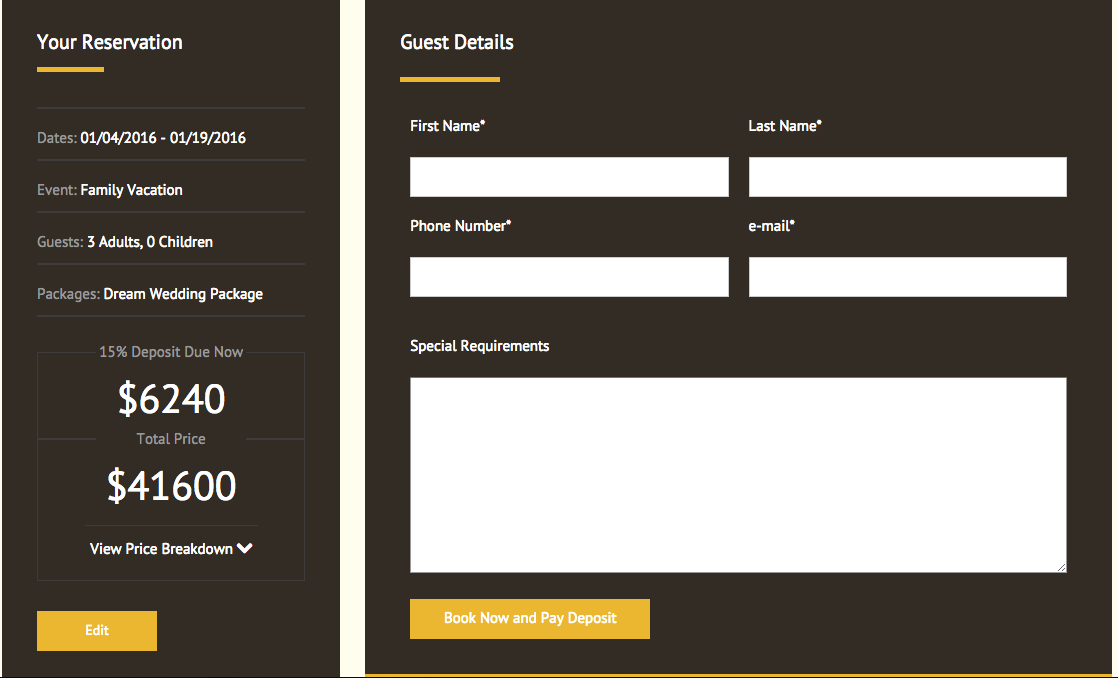1118x678 pixels.
Task: Grab the Special Requirements textarea resize handle
Action: coord(1061,567)
